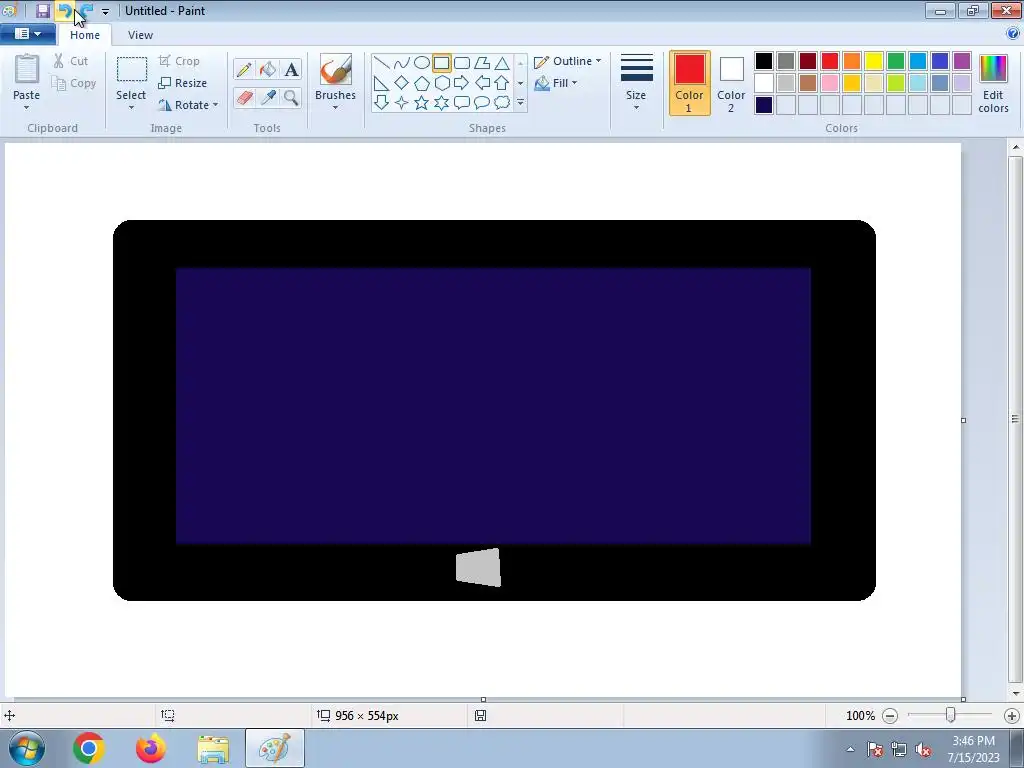Open Windows Explorer from the taskbar
The image size is (1024, 768).
[x=213, y=748]
